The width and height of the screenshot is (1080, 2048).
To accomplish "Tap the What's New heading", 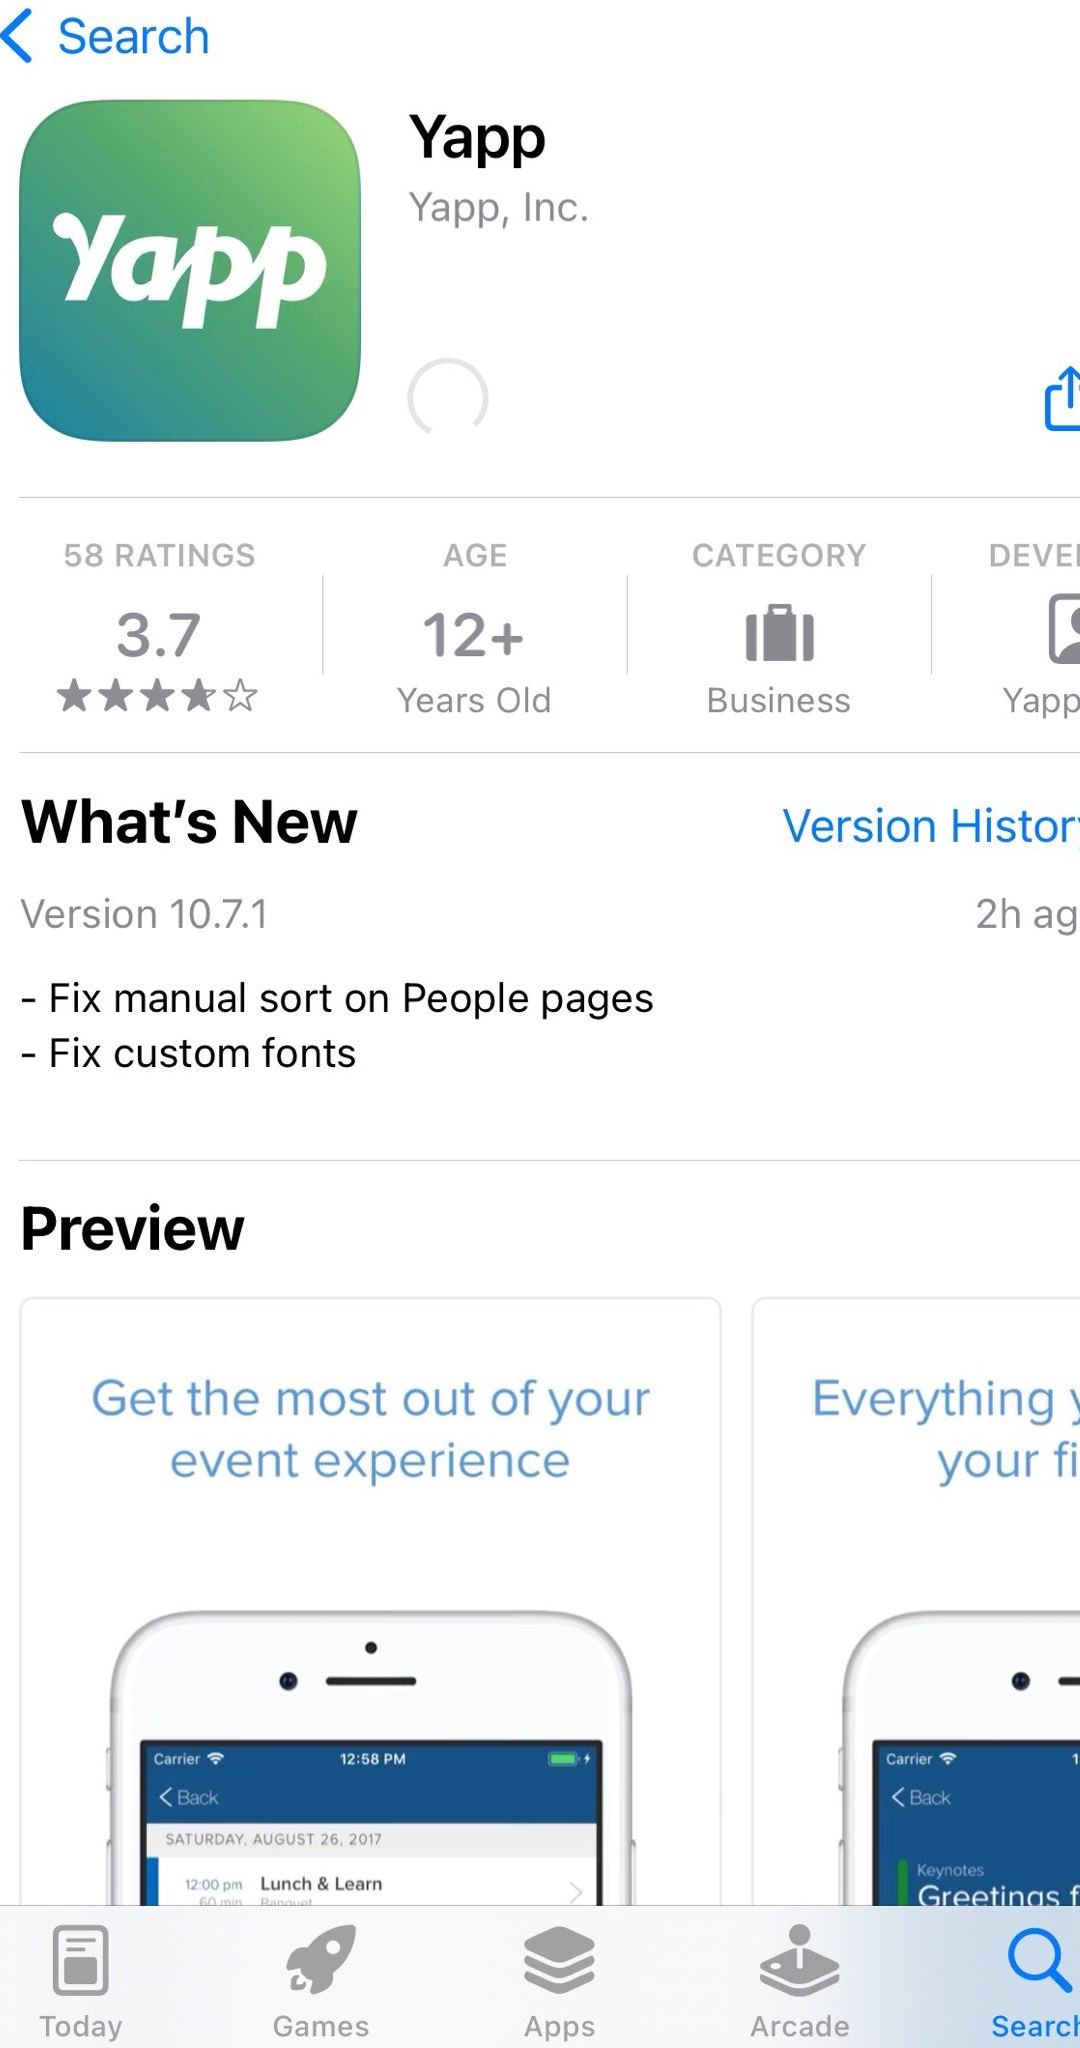I will tap(189, 822).
